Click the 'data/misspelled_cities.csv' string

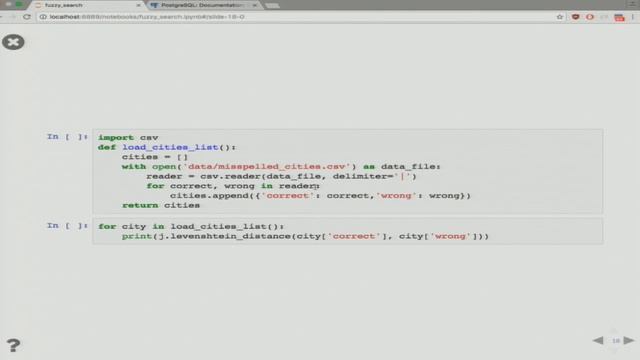pos(267,167)
